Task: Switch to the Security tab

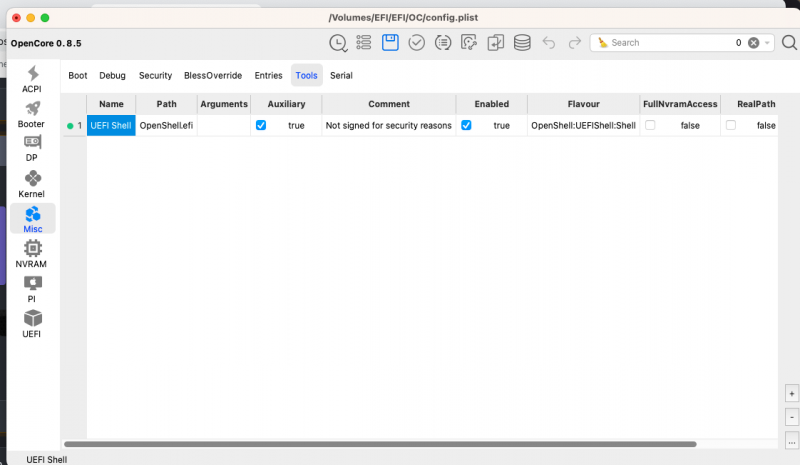Action: point(155,76)
